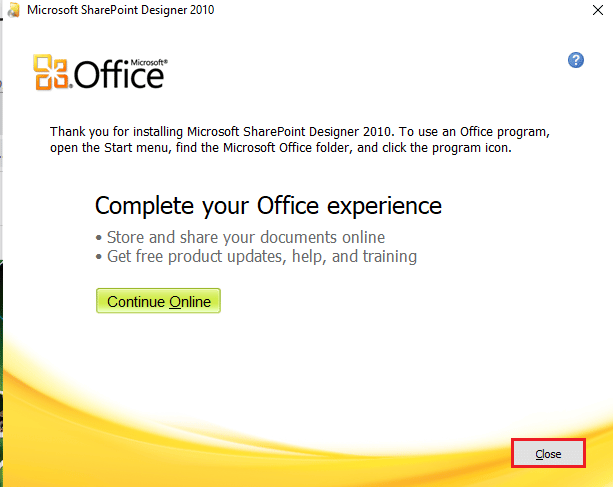Click the Office wordmark text in logo

118,76
